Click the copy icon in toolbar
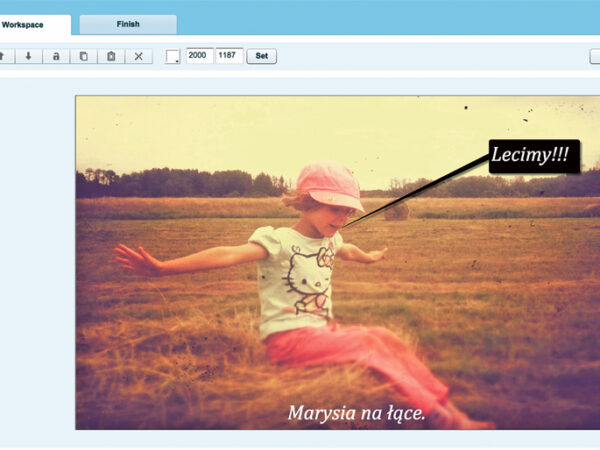This screenshot has width=600, height=450. click(x=84, y=56)
